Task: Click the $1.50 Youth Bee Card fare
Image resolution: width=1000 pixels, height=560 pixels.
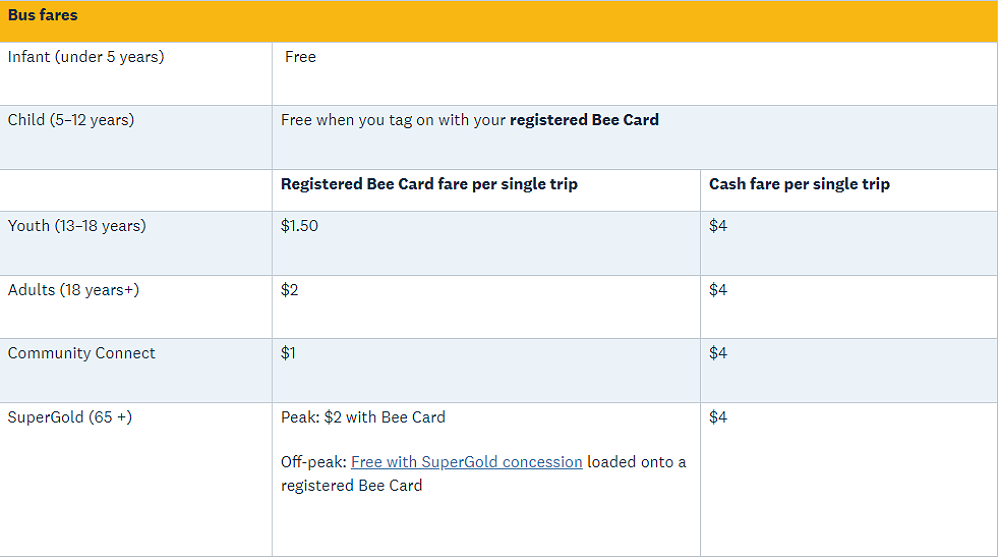Action: [299, 226]
